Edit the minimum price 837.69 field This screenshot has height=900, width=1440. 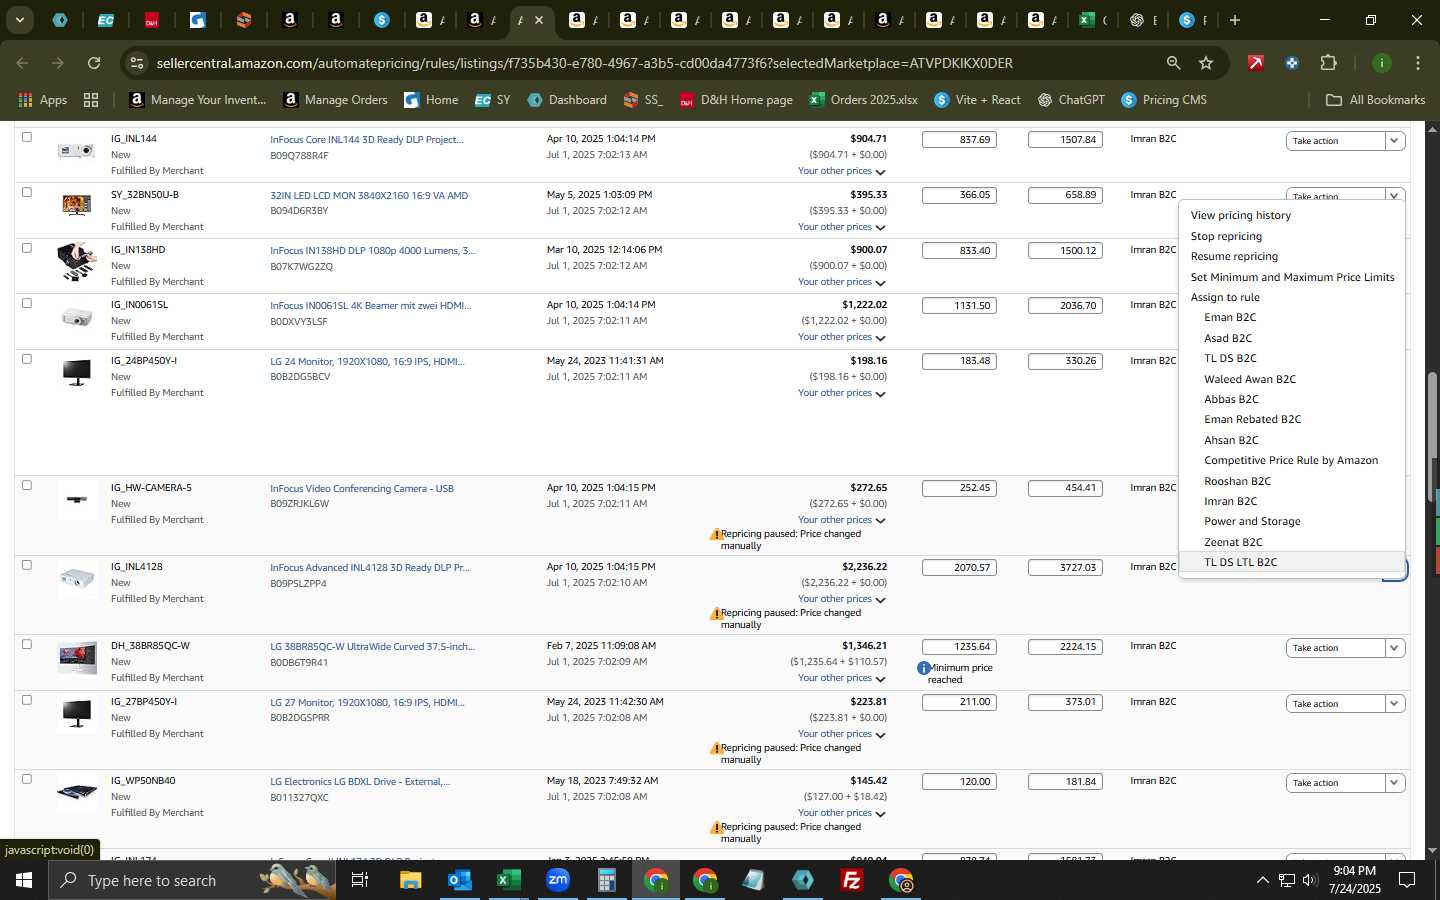click(959, 139)
